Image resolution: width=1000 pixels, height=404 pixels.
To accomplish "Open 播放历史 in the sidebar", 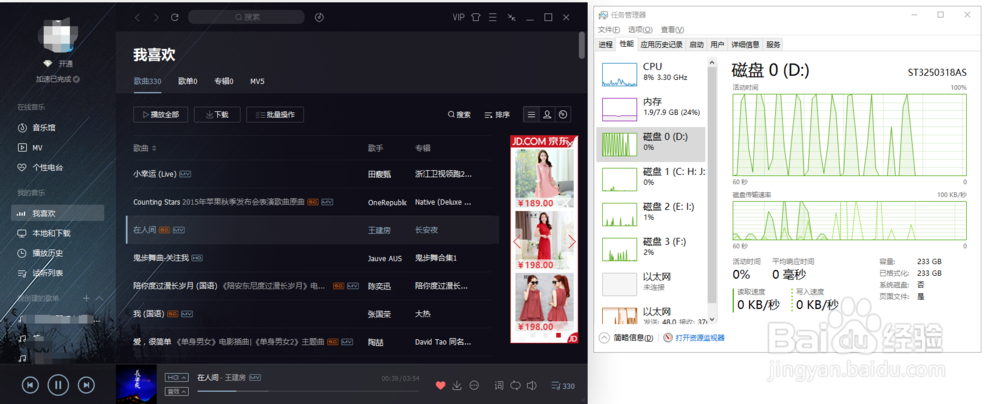I will tap(48, 253).
